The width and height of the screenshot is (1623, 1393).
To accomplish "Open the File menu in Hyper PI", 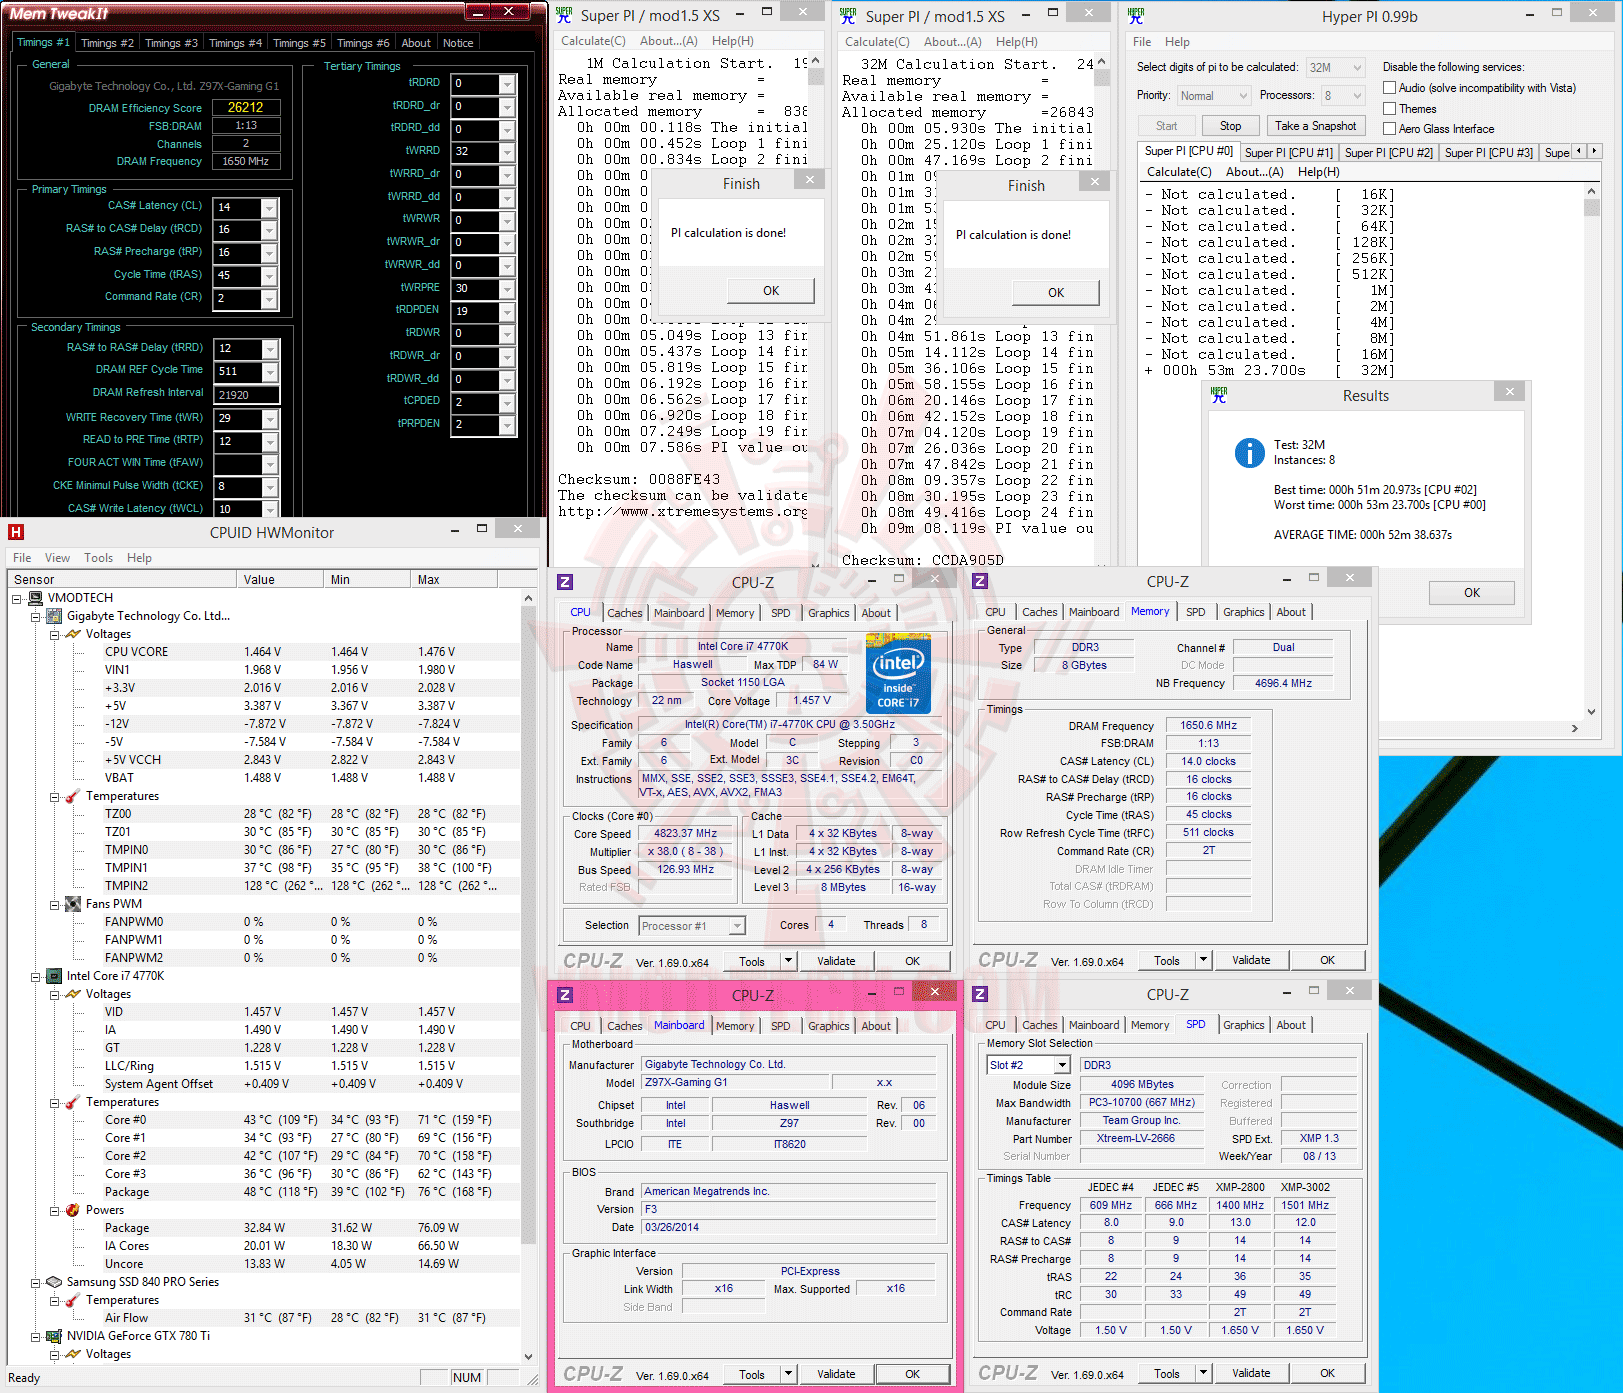I will click(1142, 42).
